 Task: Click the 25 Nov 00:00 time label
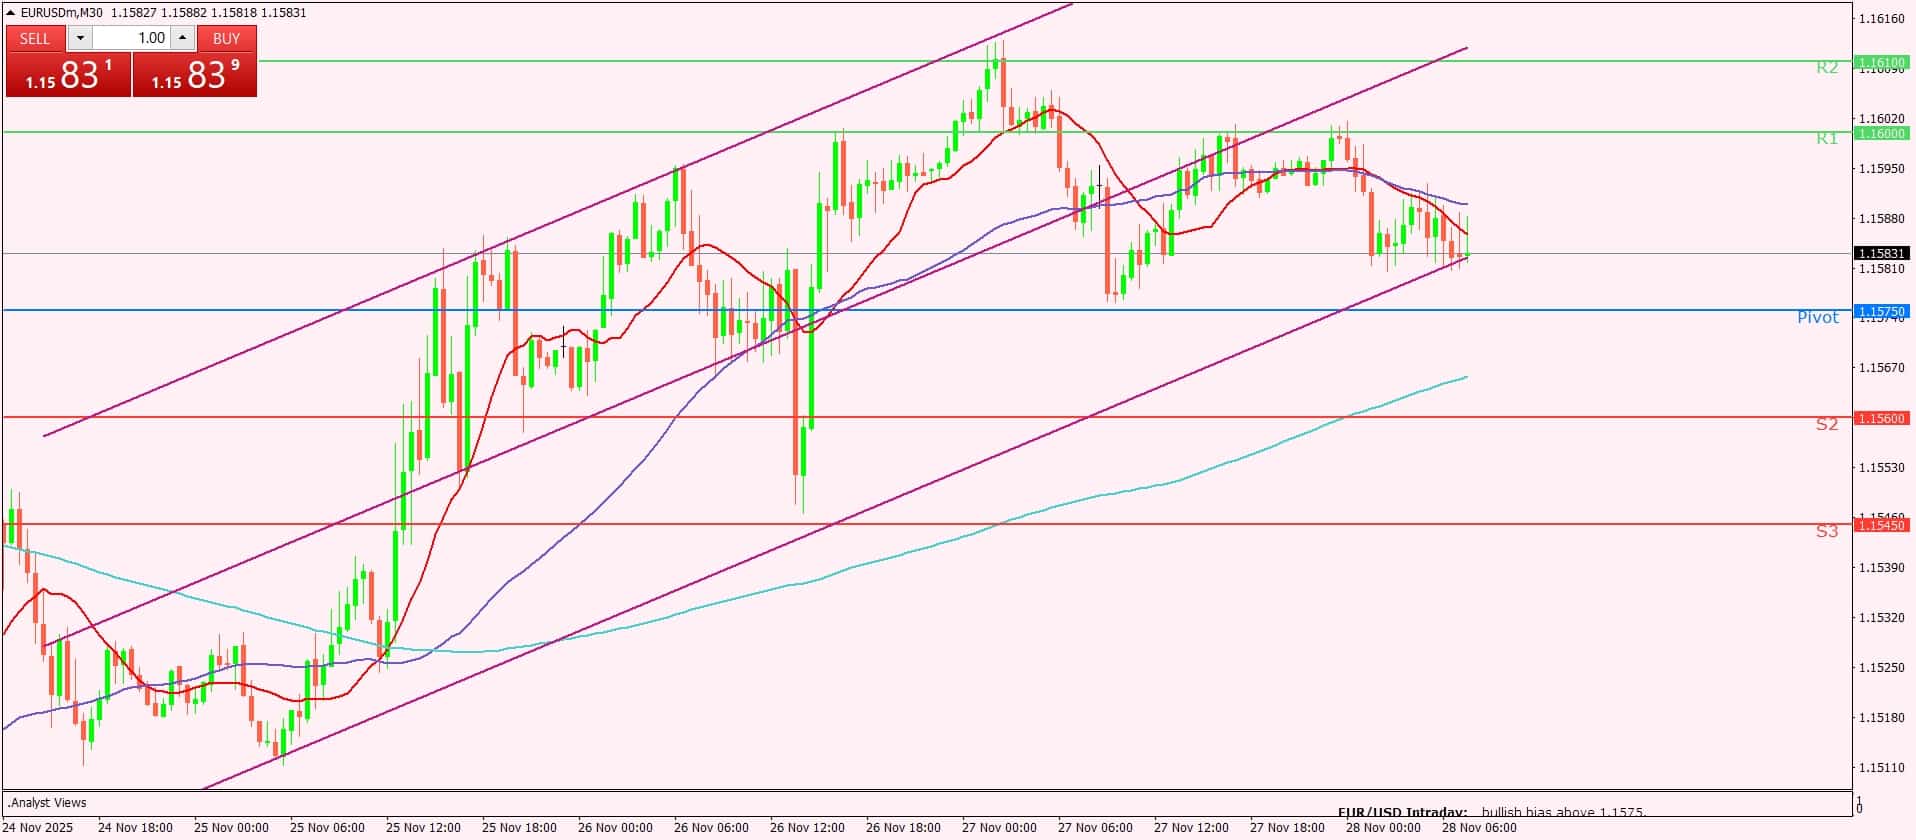(231, 828)
